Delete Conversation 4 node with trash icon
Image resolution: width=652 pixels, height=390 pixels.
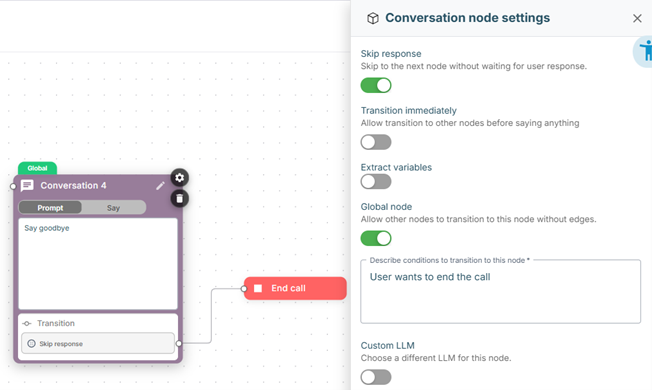click(x=179, y=199)
